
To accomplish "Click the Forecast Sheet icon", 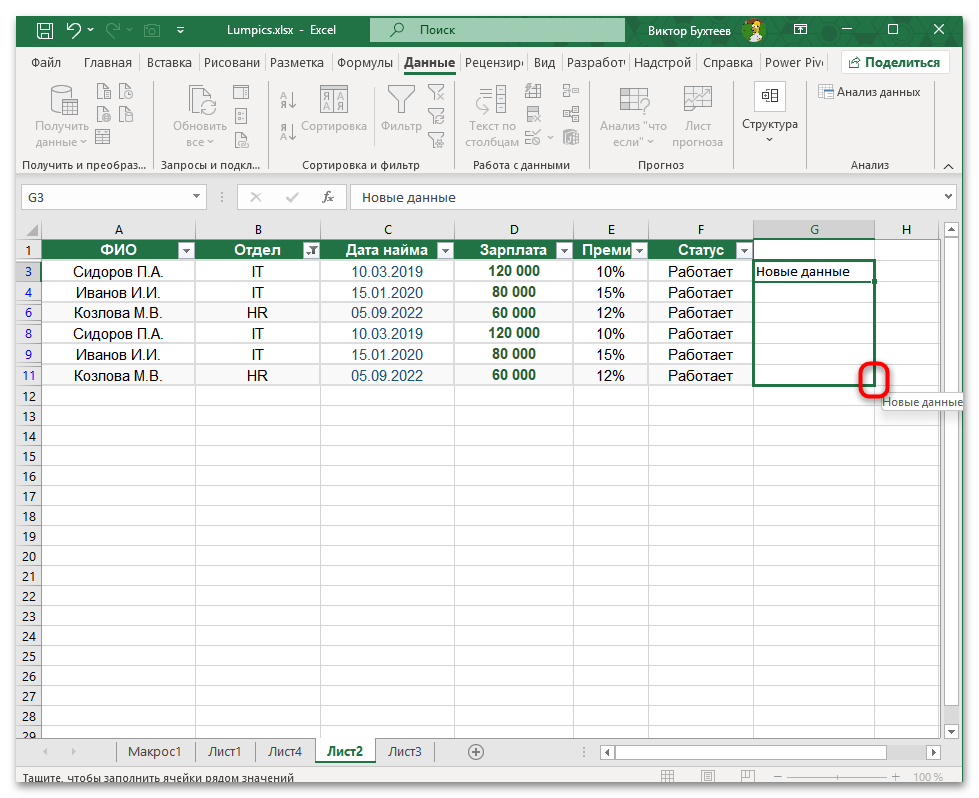I will point(697,100).
